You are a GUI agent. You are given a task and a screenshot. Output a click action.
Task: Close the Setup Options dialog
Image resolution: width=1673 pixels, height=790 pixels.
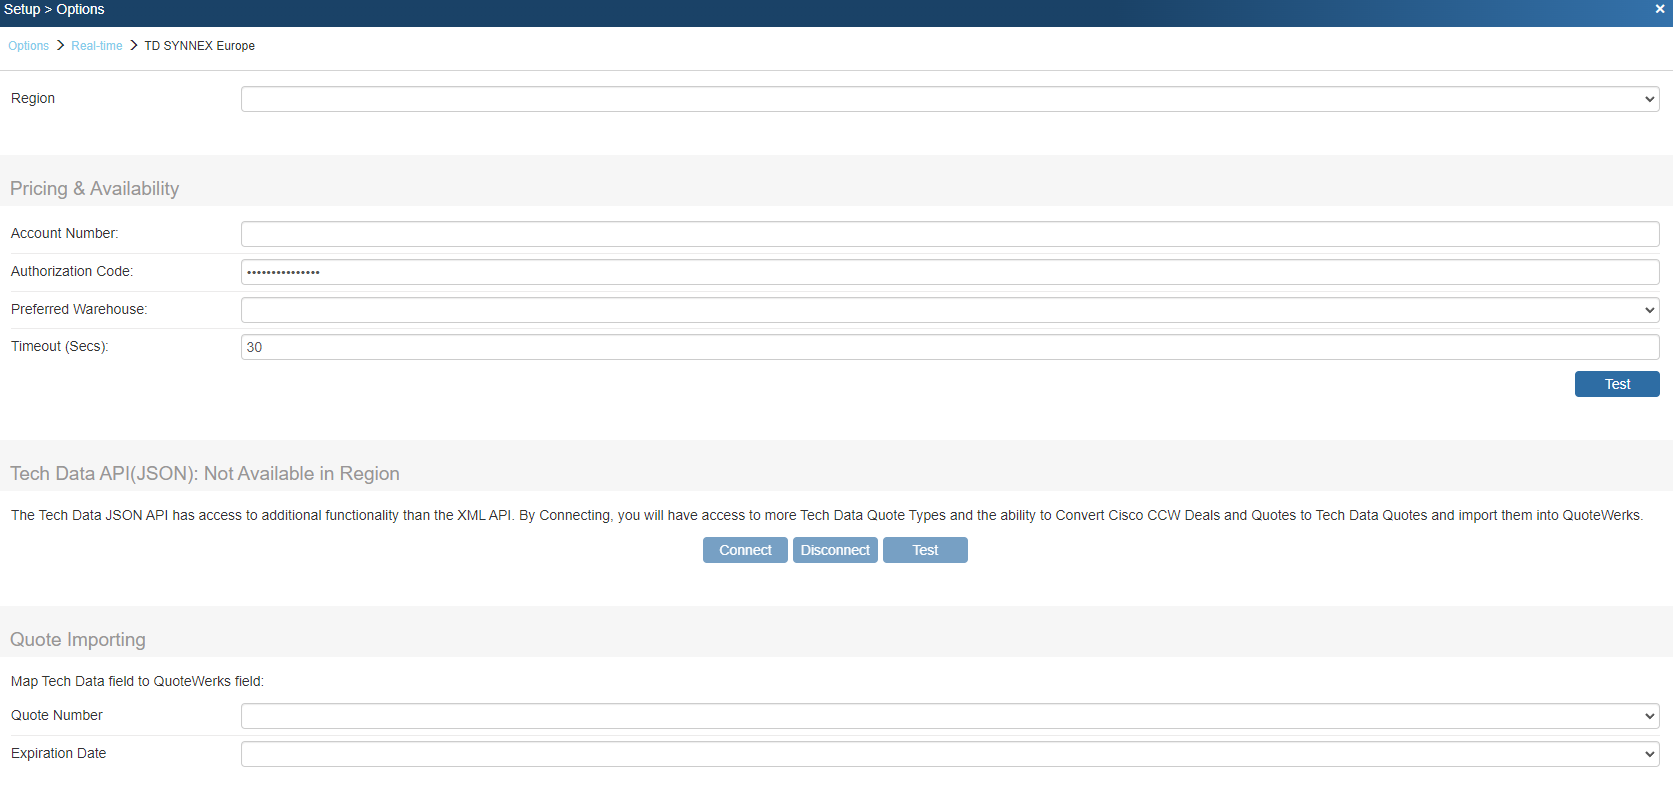coord(1660,9)
